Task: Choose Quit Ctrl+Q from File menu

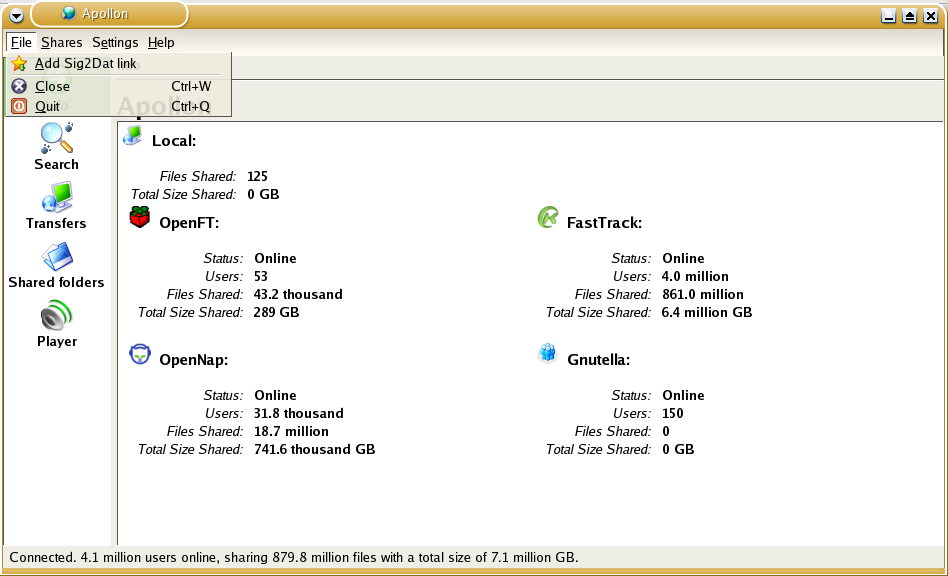Action: pos(118,106)
